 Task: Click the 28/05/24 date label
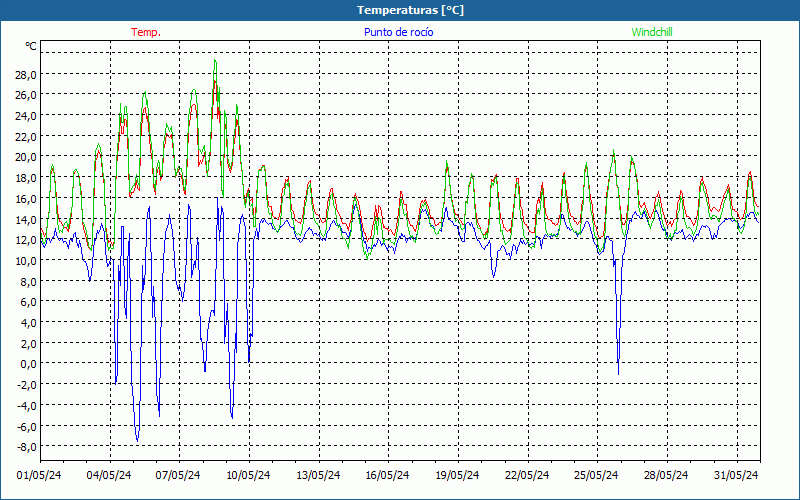pyautogui.click(x=666, y=476)
